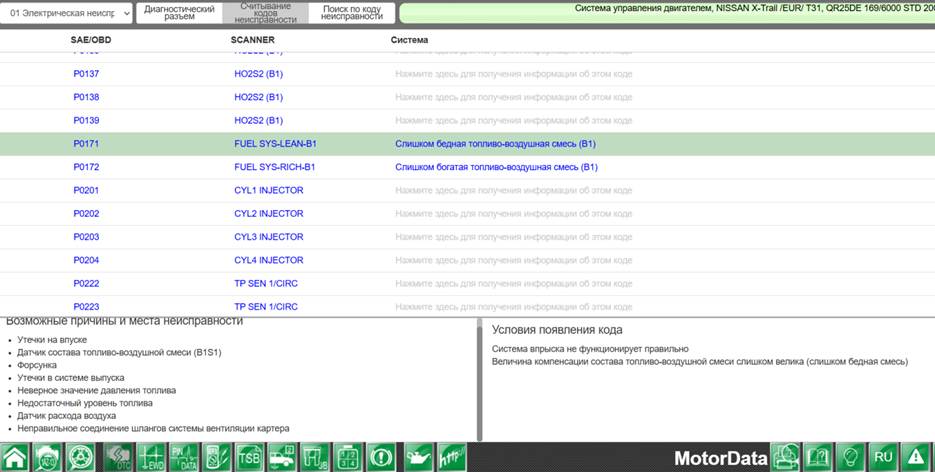Viewport: 935px width, 472px height.
Task: Click 'Утечки на впуске' cause item
Action: [x=52, y=340]
